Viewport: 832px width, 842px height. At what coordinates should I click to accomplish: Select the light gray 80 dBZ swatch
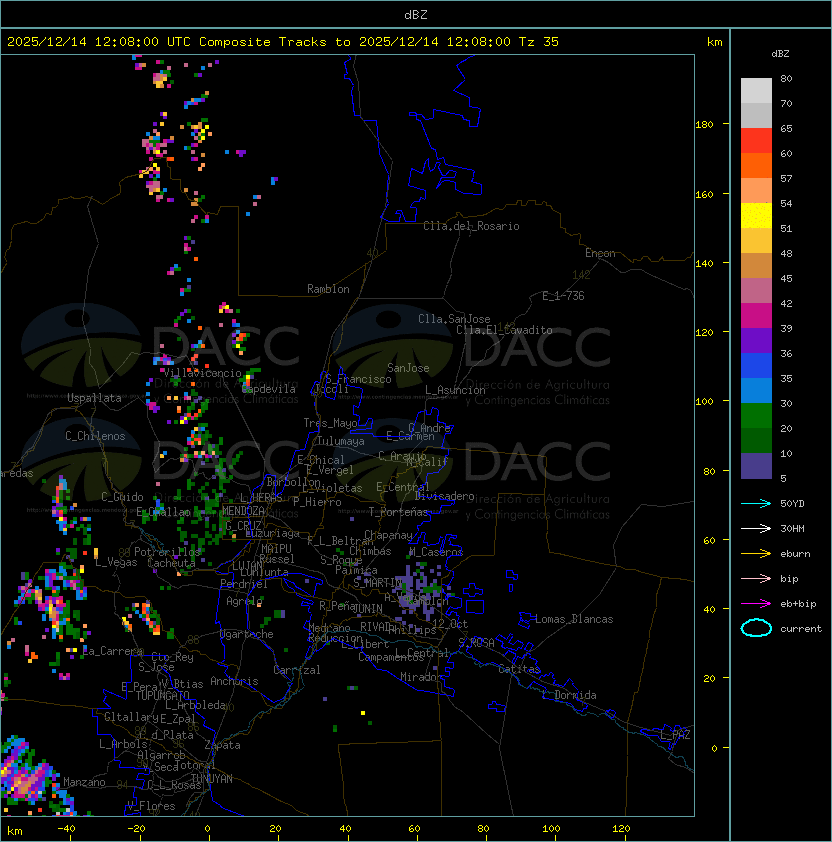click(x=756, y=90)
